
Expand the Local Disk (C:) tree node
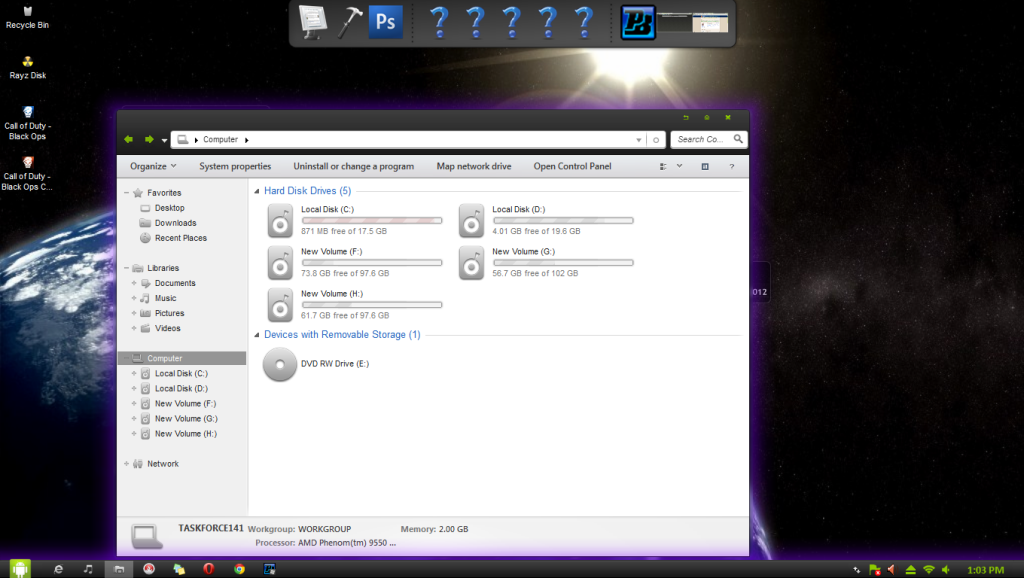coord(133,373)
